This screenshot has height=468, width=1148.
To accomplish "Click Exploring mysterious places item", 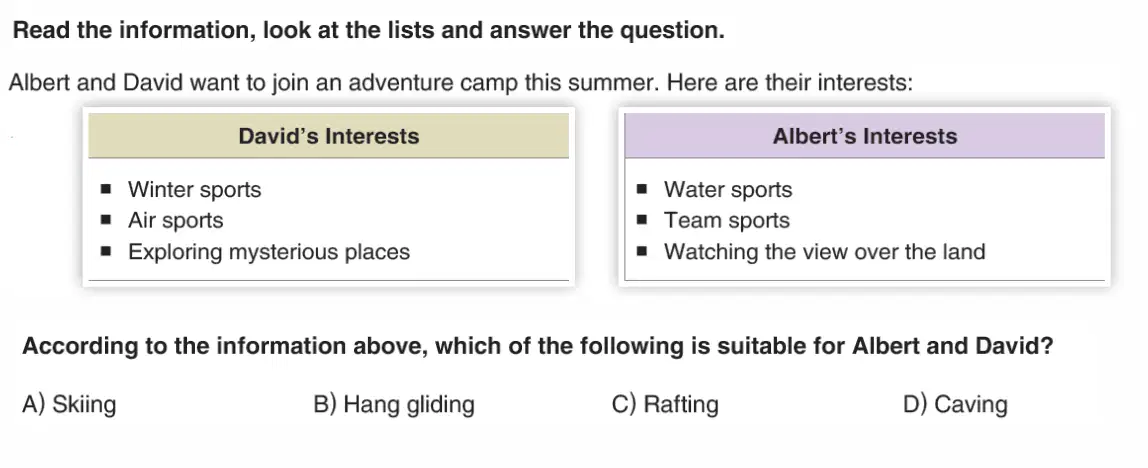I will click(269, 252).
